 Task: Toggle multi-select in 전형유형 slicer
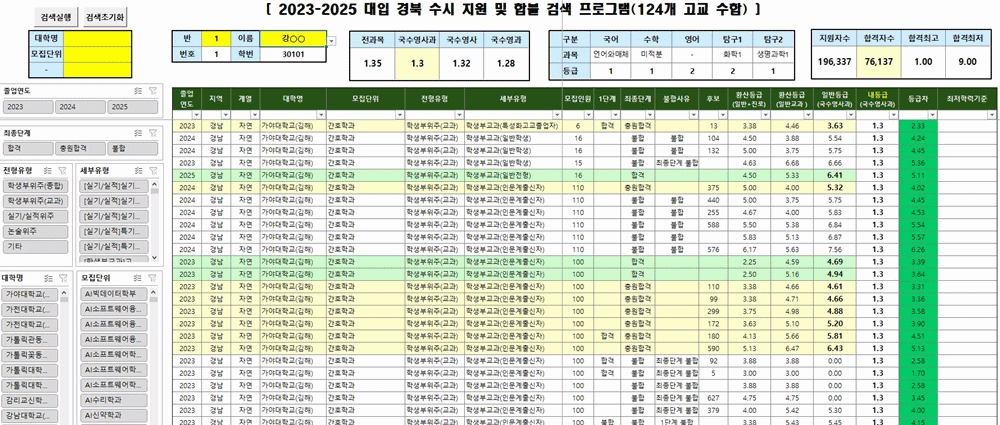pos(48,170)
